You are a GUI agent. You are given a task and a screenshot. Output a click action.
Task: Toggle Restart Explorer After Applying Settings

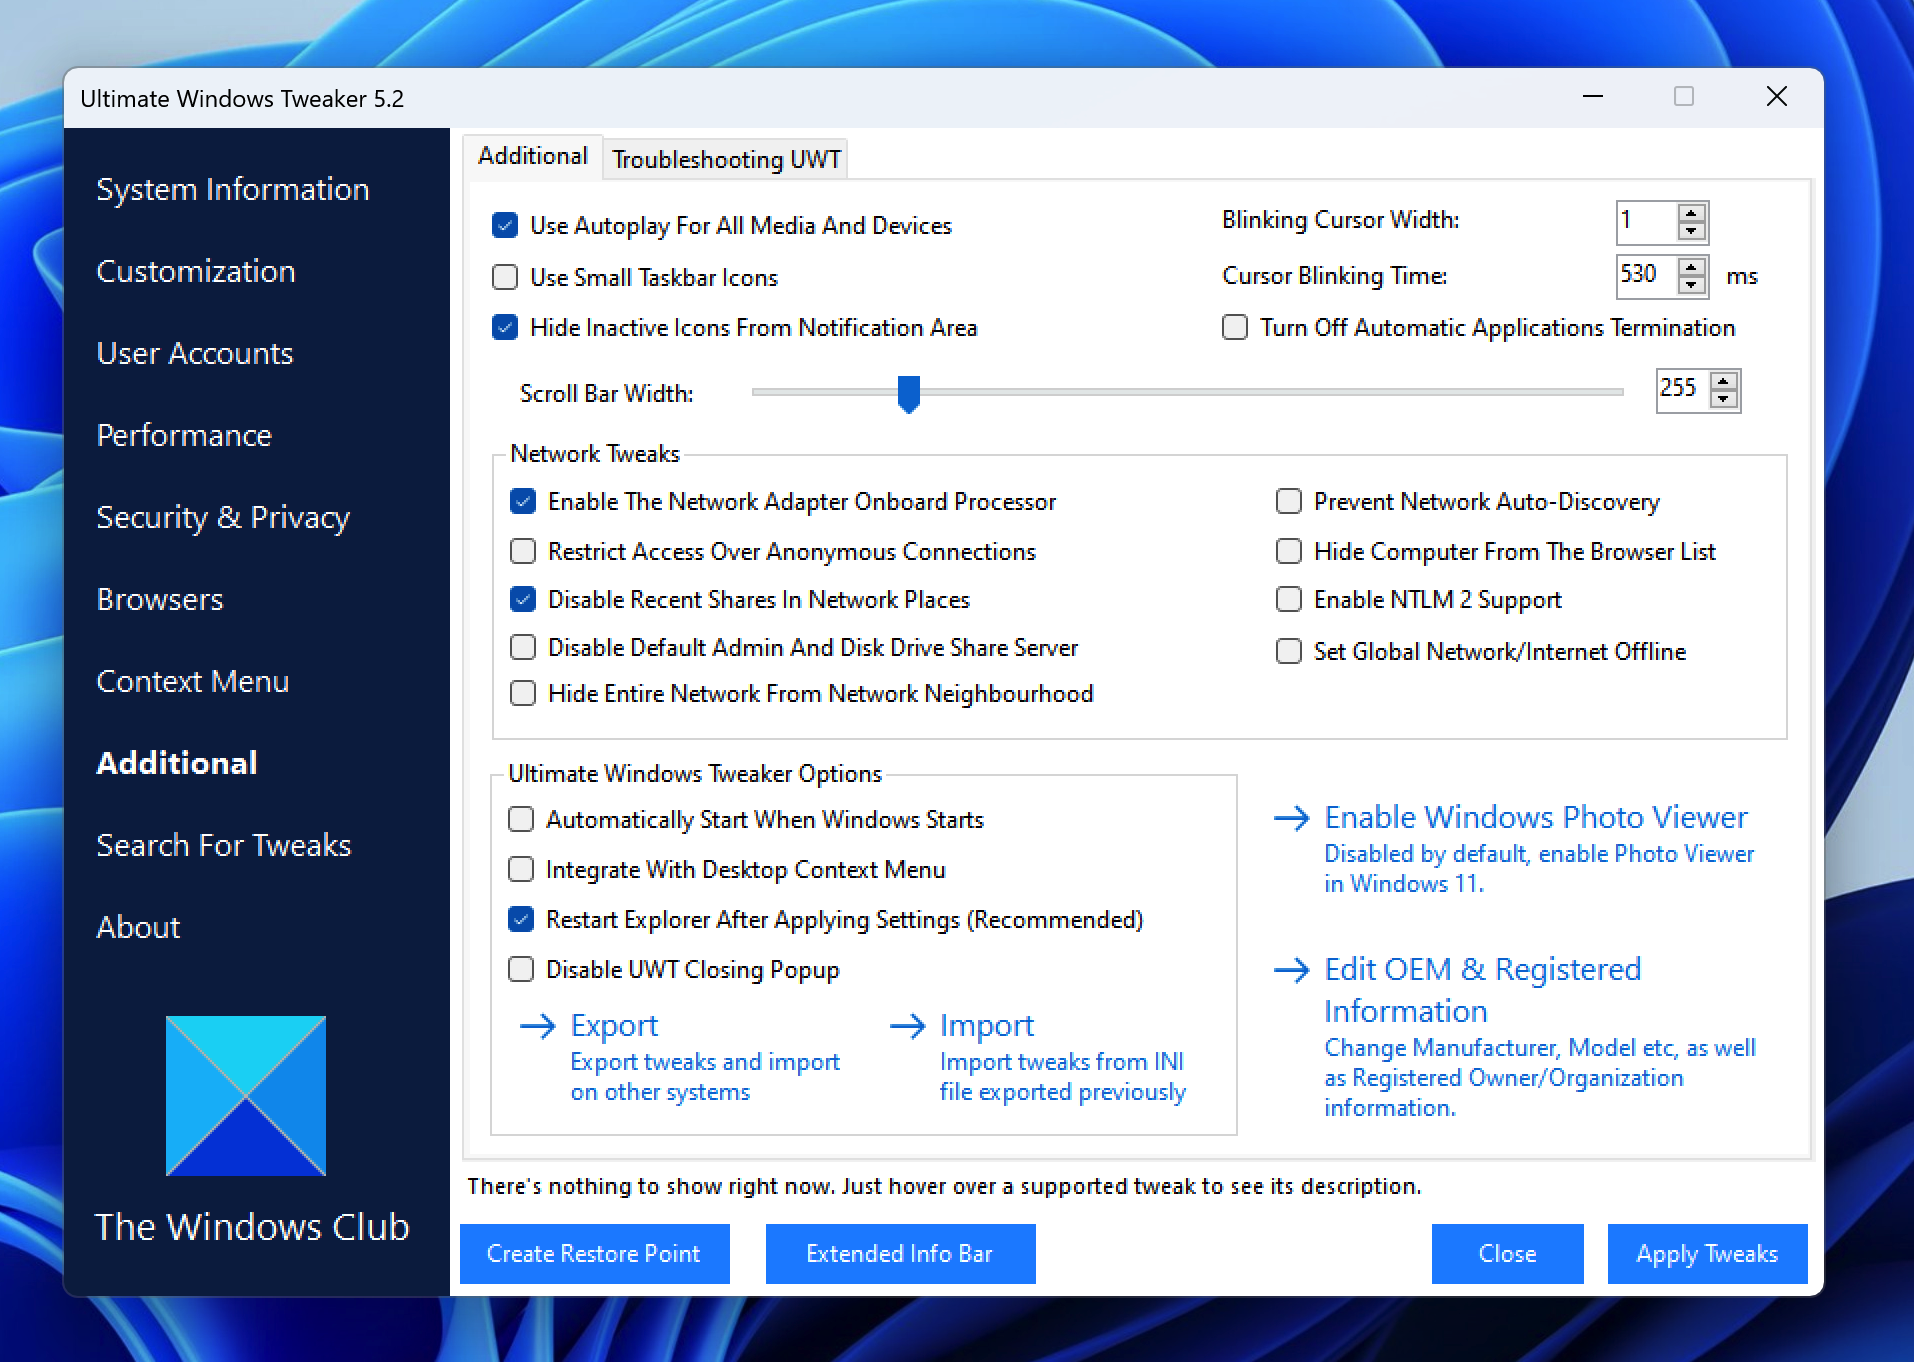[x=521, y=919]
